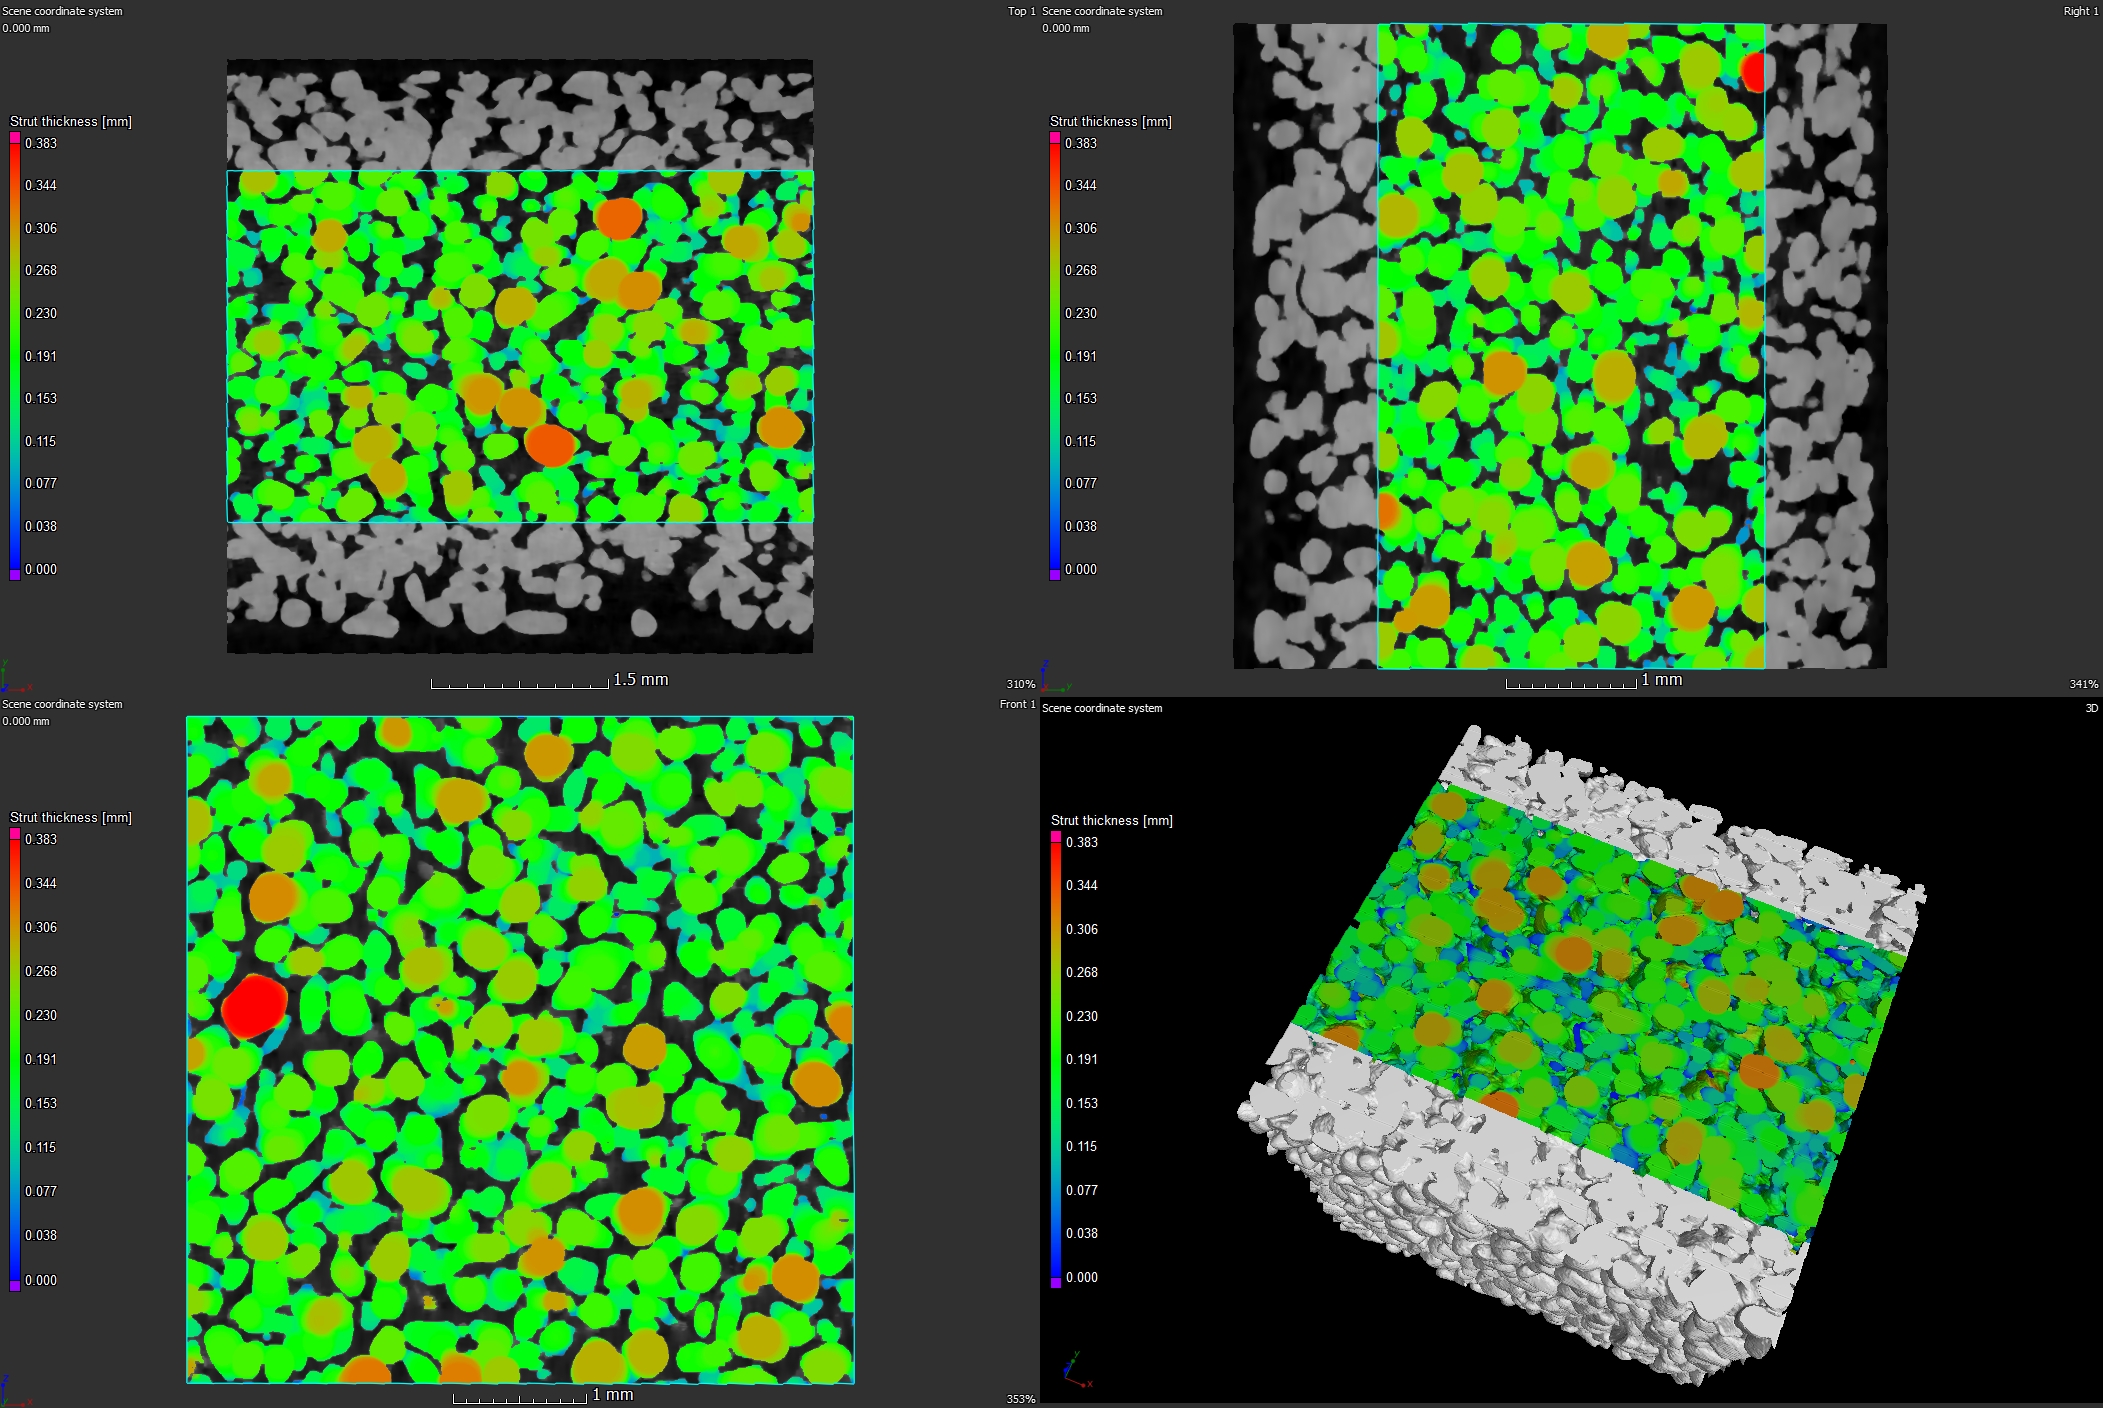
Task: Click the purple lower cap of Top view color bar
Action: [x=15, y=575]
